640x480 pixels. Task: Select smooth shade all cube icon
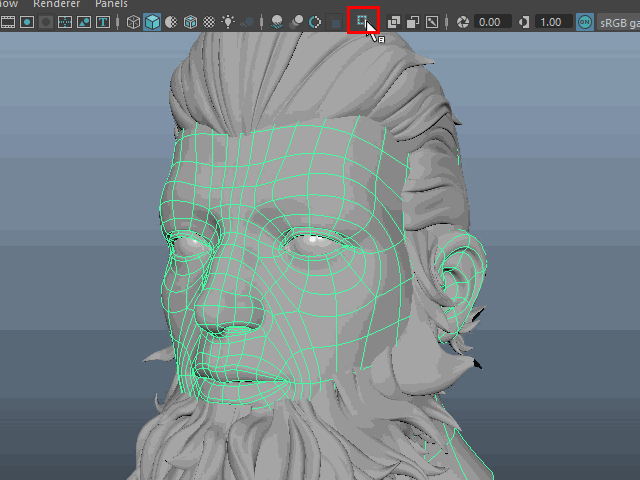tap(152, 21)
